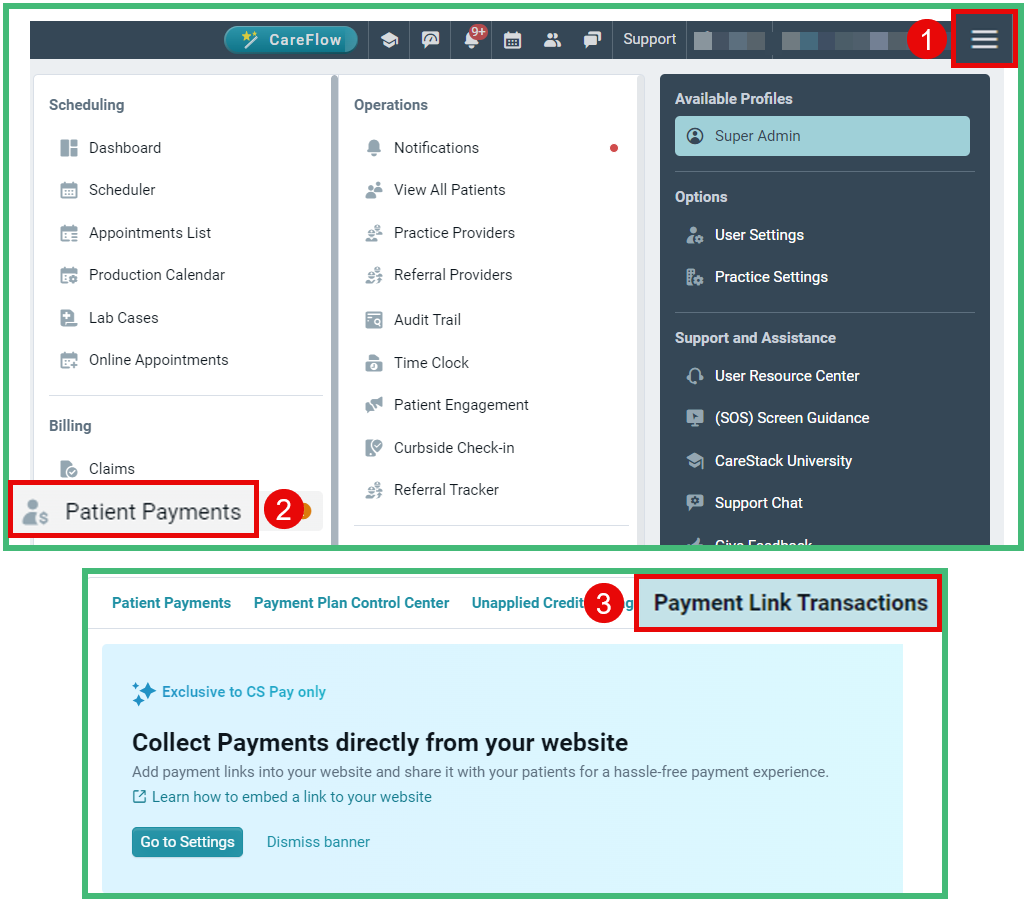Click the people icon in the top bar
1024x905 pixels.
(552, 39)
